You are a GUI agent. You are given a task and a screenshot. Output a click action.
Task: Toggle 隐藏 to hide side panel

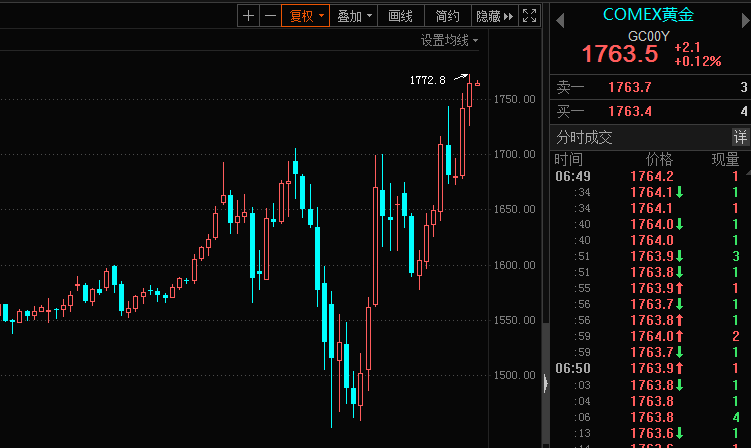[494, 15]
